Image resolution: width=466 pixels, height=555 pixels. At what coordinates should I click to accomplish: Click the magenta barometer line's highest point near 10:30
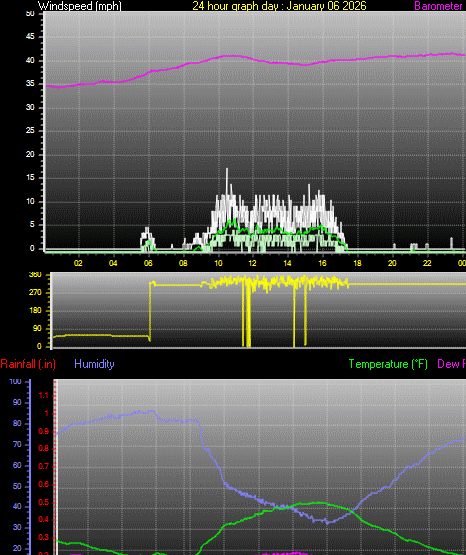pos(232,56)
